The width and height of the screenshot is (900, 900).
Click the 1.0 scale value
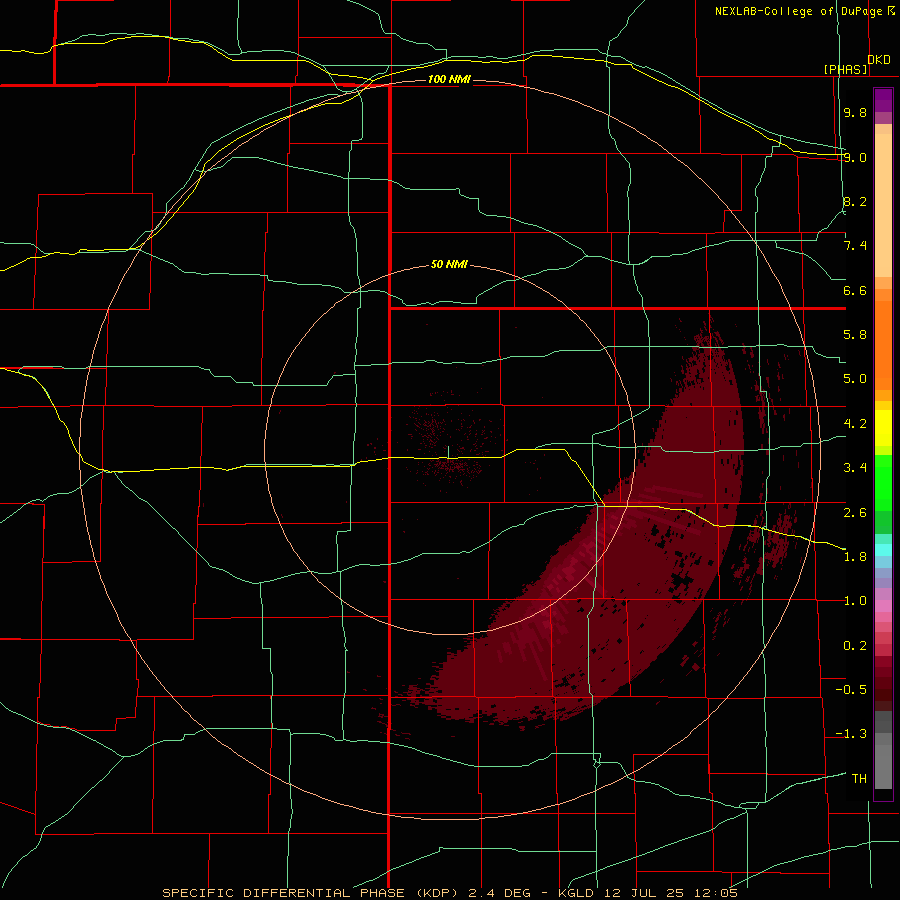coord(855,601)
